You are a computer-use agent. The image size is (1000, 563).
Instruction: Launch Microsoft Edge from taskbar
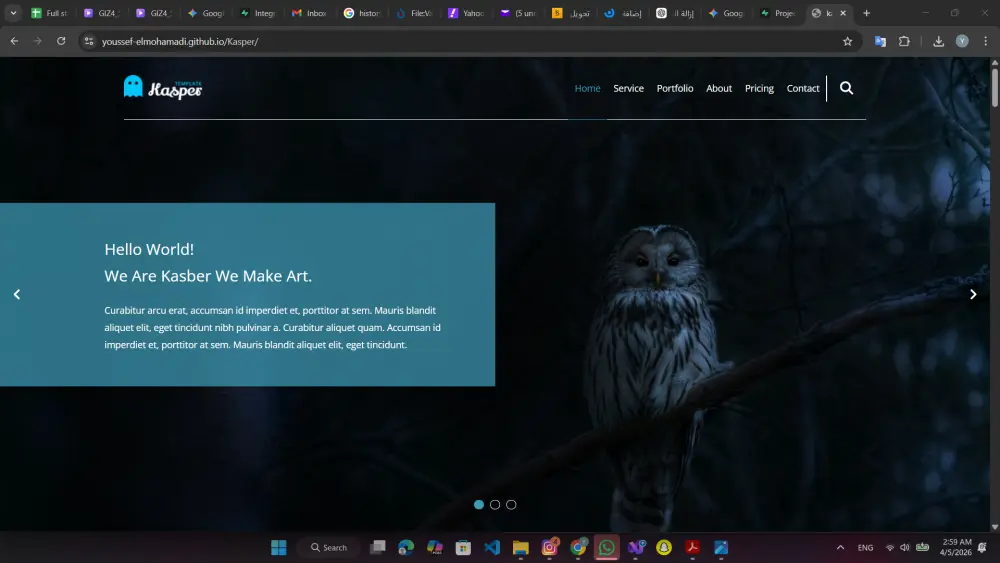406,547
